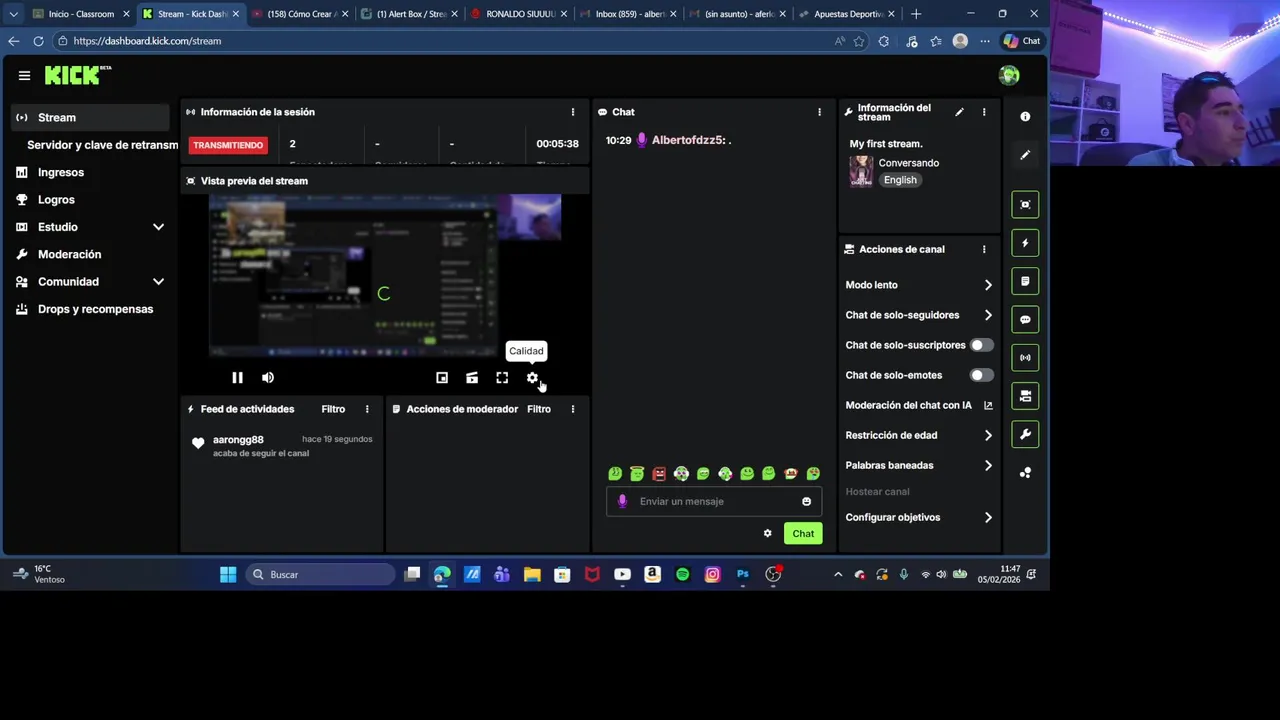Pause the stream preview
The image size is (1280, 720).
(237, 378)
